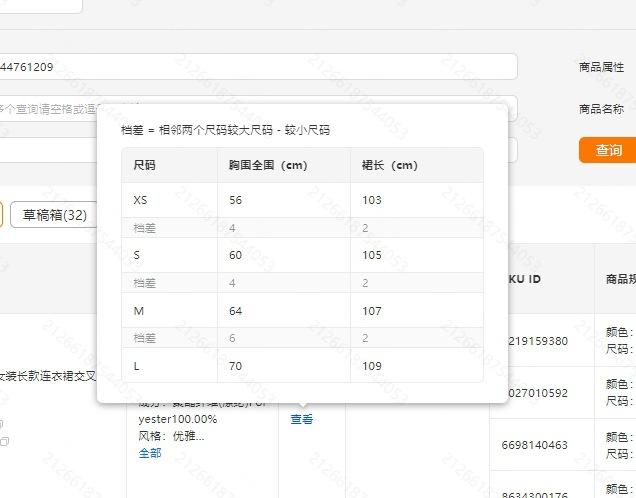The width and height of the screenshot is (636, 498).
Task: Click the 尺码 column header in popup
Action: point(145,165)
